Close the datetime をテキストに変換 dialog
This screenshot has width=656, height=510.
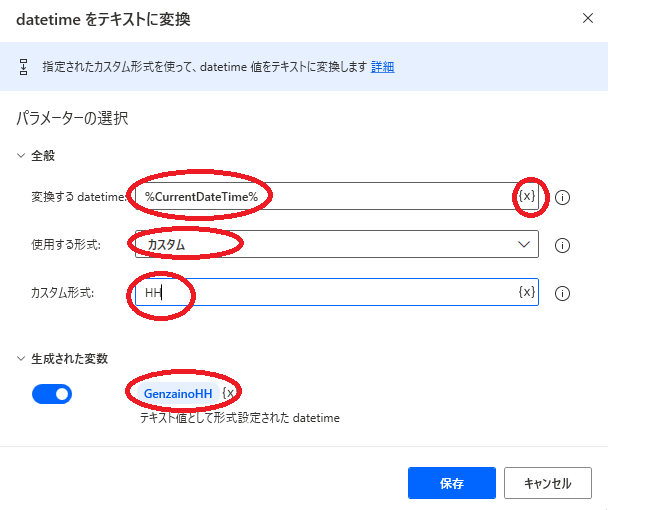[588, 18]
